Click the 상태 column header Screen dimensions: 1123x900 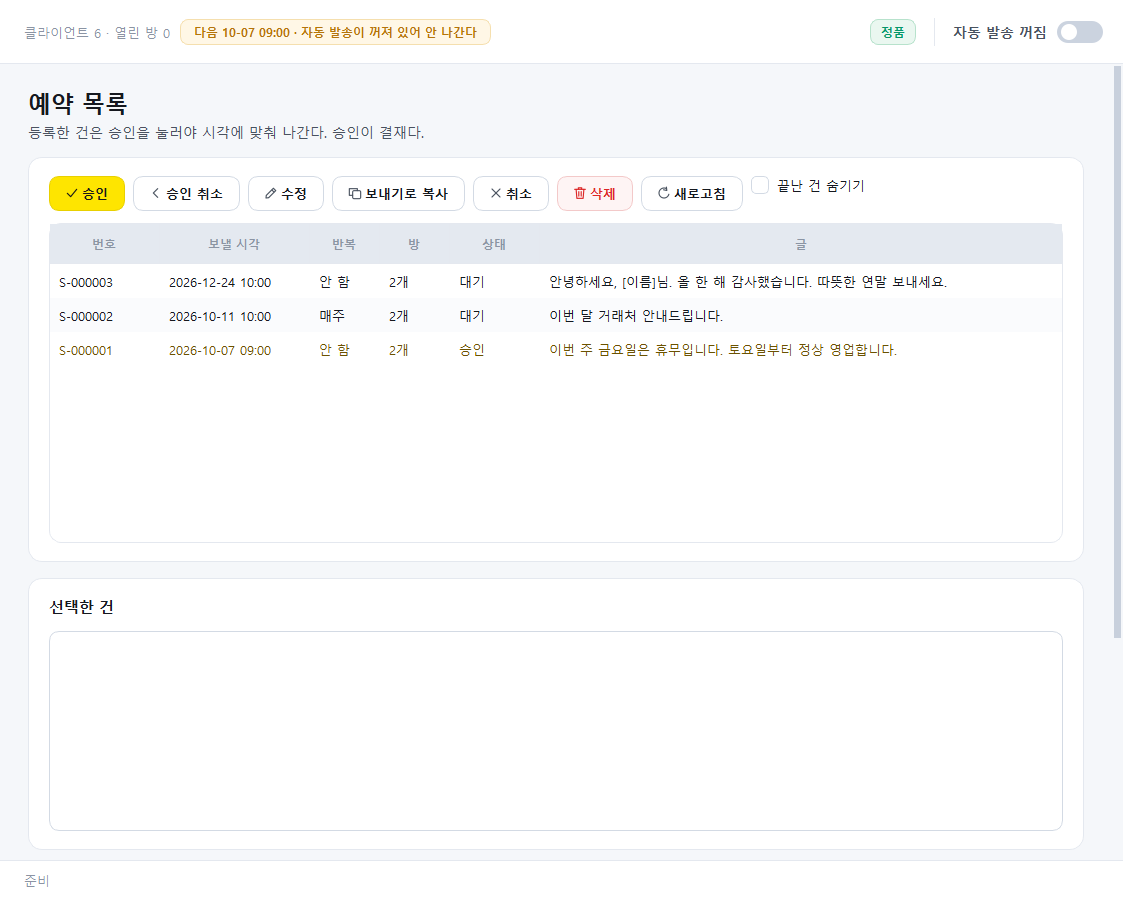pos(493,244)
